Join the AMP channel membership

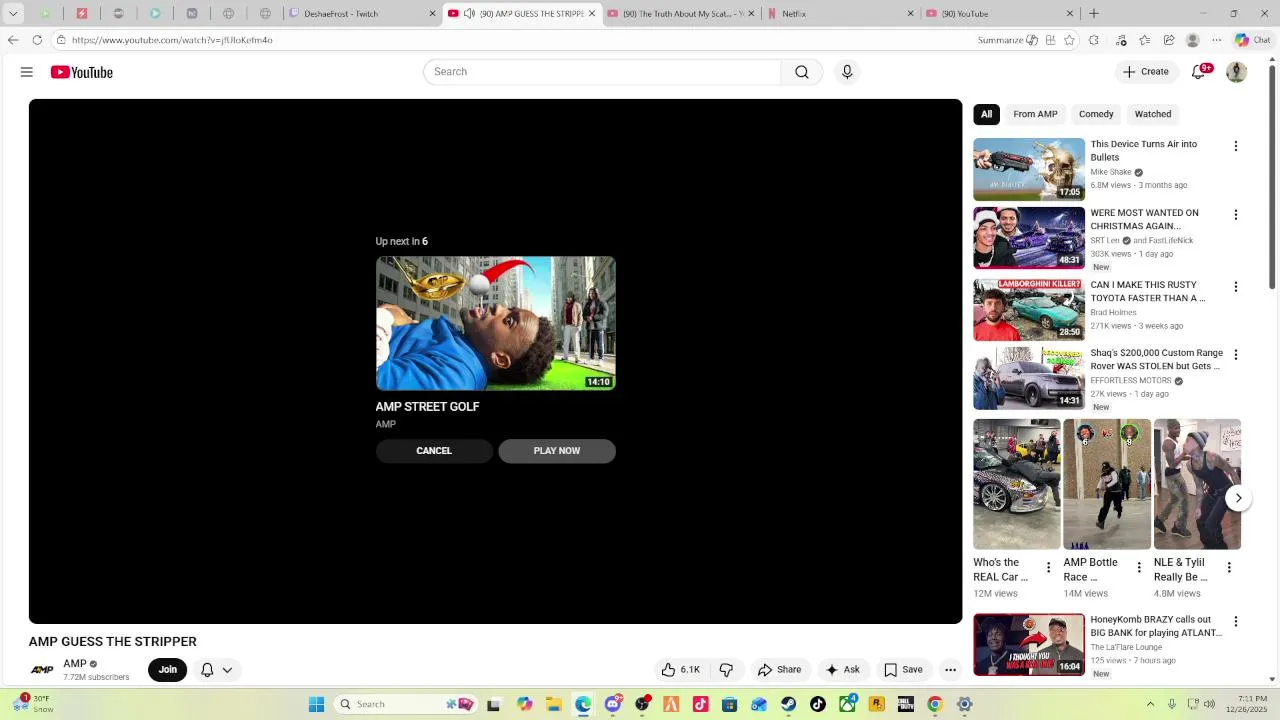167,670
